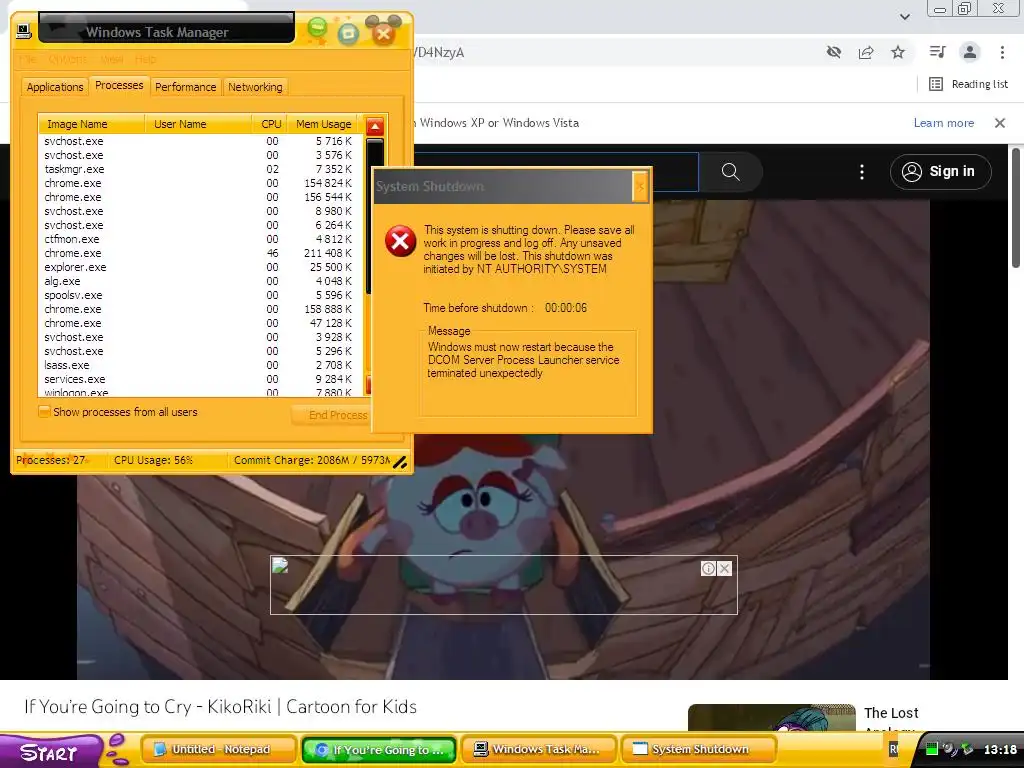The height and width of the screenshot is (768, 1024).
Task: Open the Start menu
Action: click(50, 751)
